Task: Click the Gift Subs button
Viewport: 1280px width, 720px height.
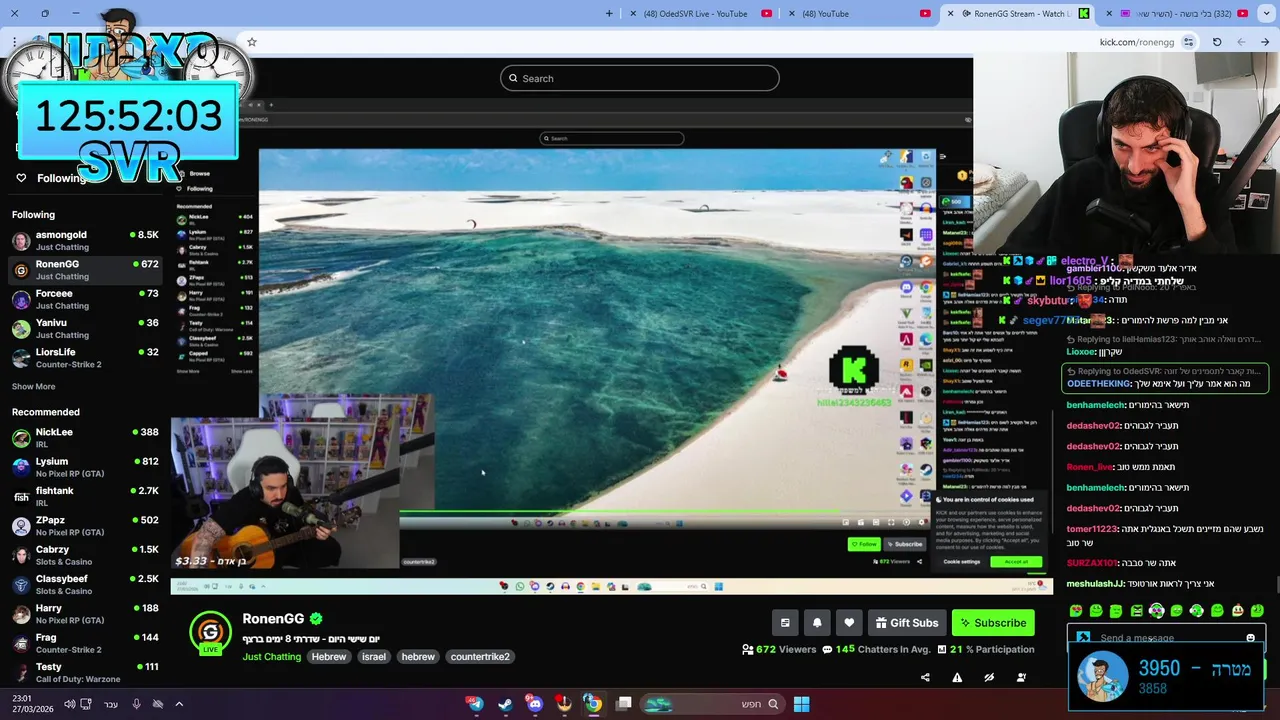Action: click(x=907, y=622)
